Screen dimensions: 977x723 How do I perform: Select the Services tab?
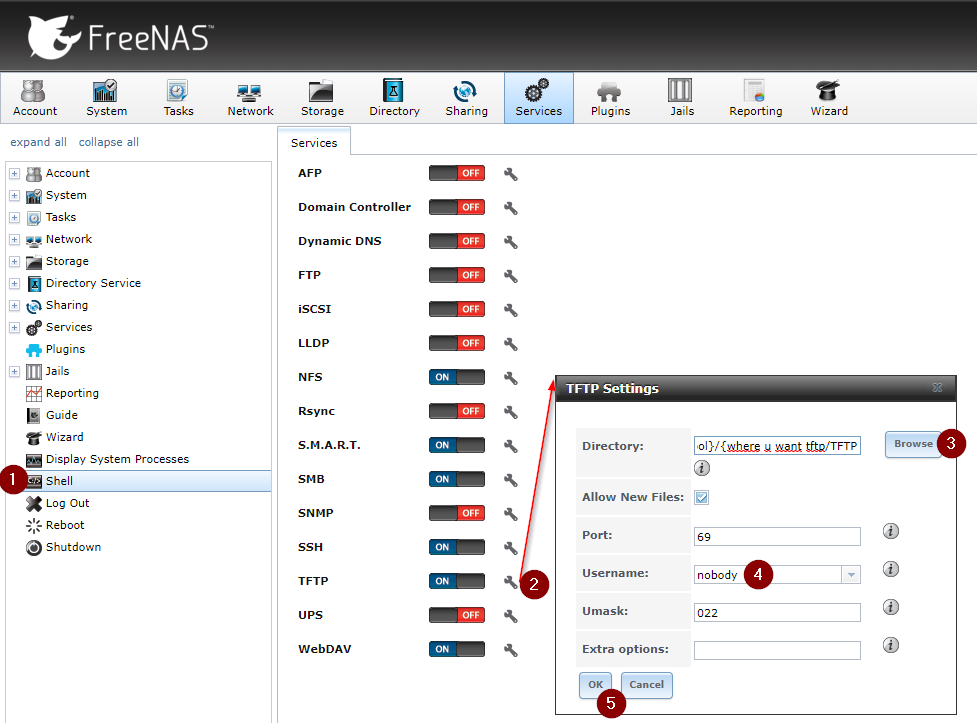click(x=314, y=143)
